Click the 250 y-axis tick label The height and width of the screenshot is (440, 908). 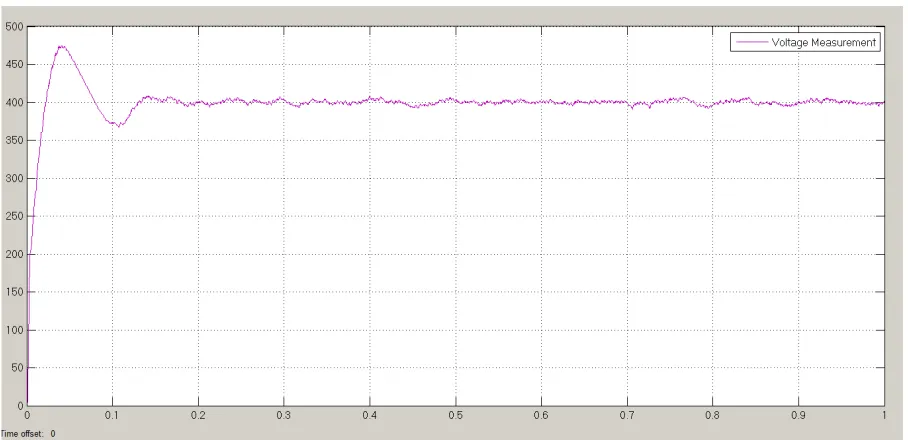[x=14, y=217]
